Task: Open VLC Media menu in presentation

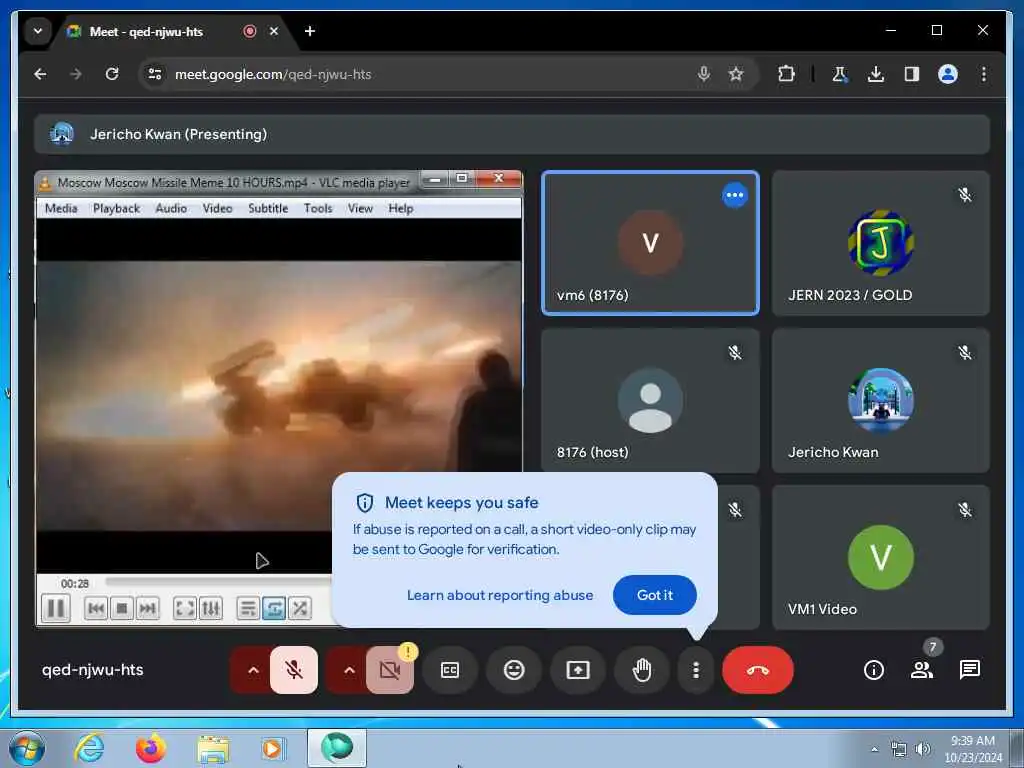Action: (x=61, y=208)
